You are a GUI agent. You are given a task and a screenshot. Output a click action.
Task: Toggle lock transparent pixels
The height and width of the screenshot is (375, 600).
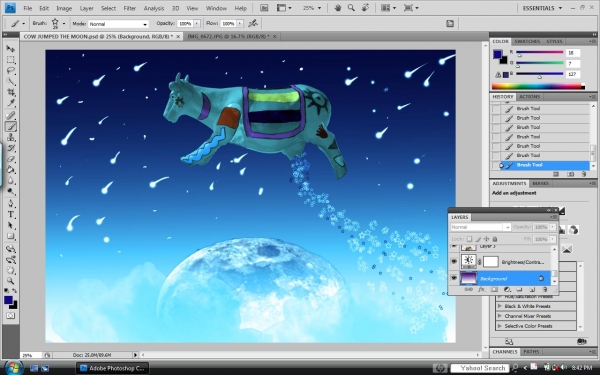(470, 239)
